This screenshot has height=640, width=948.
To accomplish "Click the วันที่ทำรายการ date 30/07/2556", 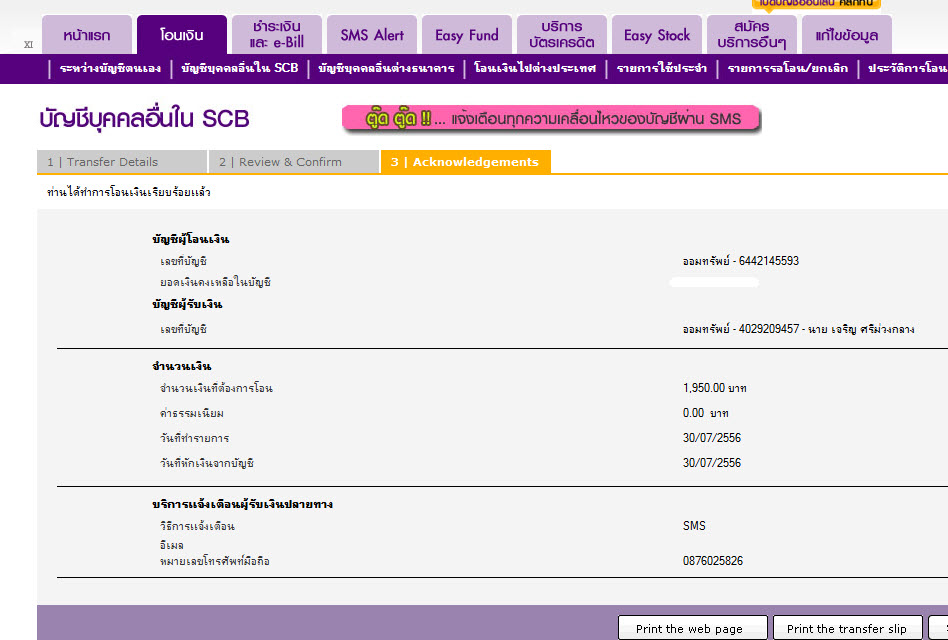I will pos(712,438).
